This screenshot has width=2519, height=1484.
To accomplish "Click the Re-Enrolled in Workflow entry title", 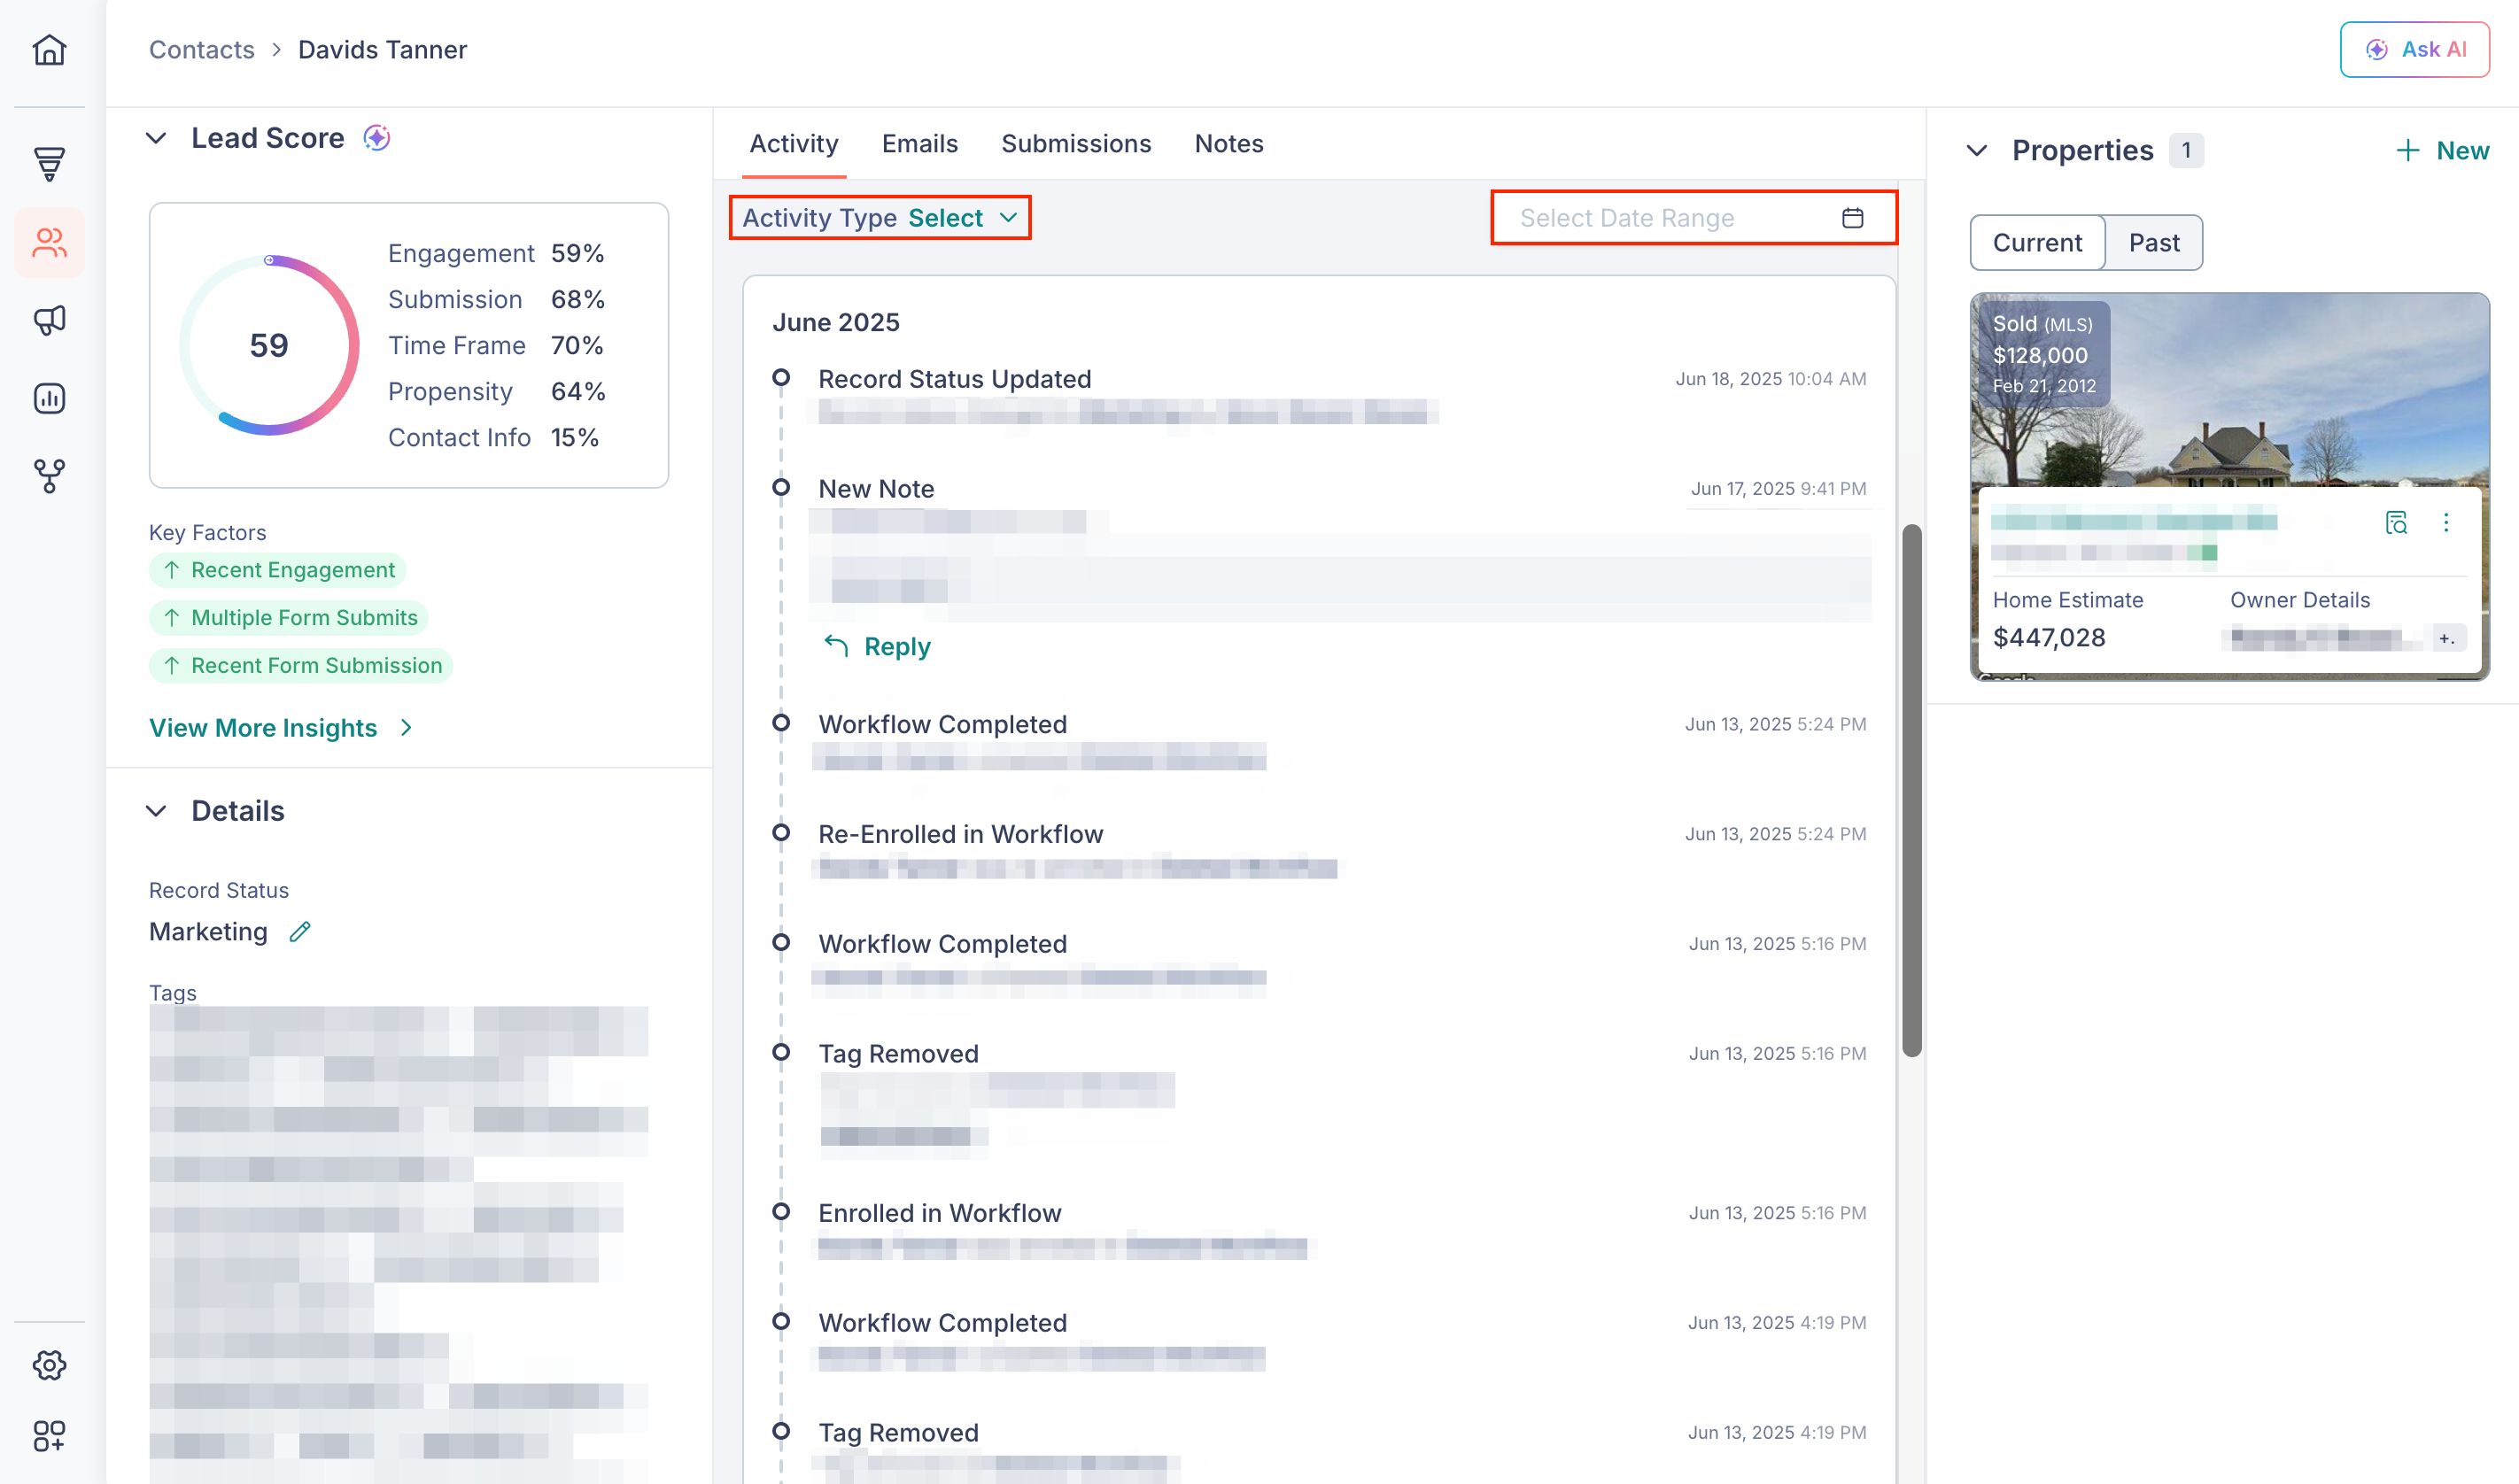I will 960,834.
